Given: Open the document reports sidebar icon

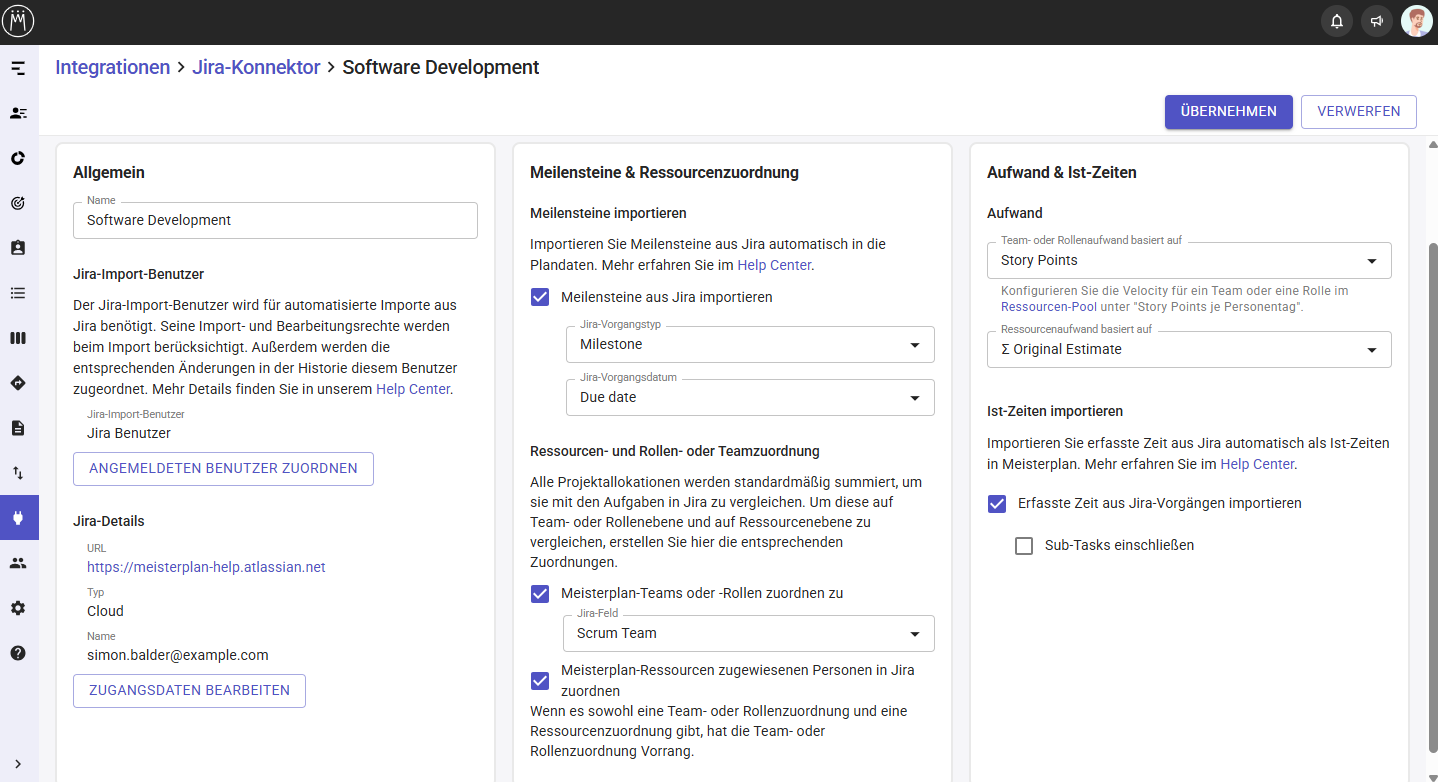Looking at the screenshot, I should [18, 428].
